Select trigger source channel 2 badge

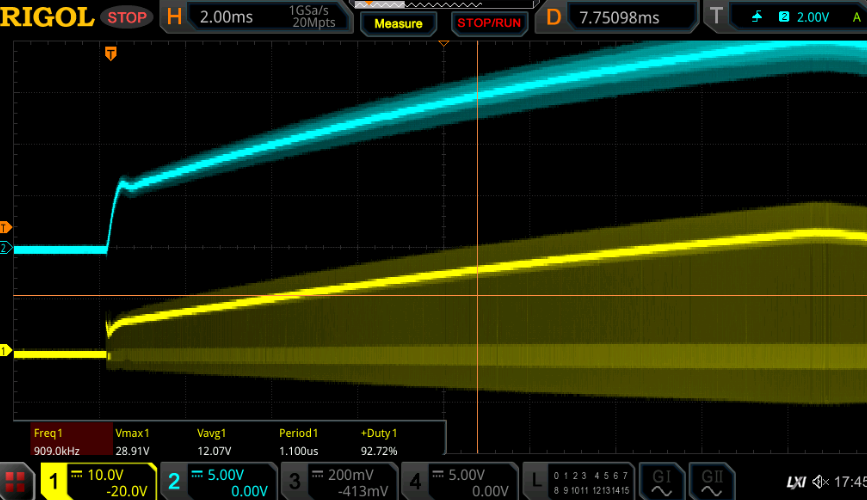point(784,17)
